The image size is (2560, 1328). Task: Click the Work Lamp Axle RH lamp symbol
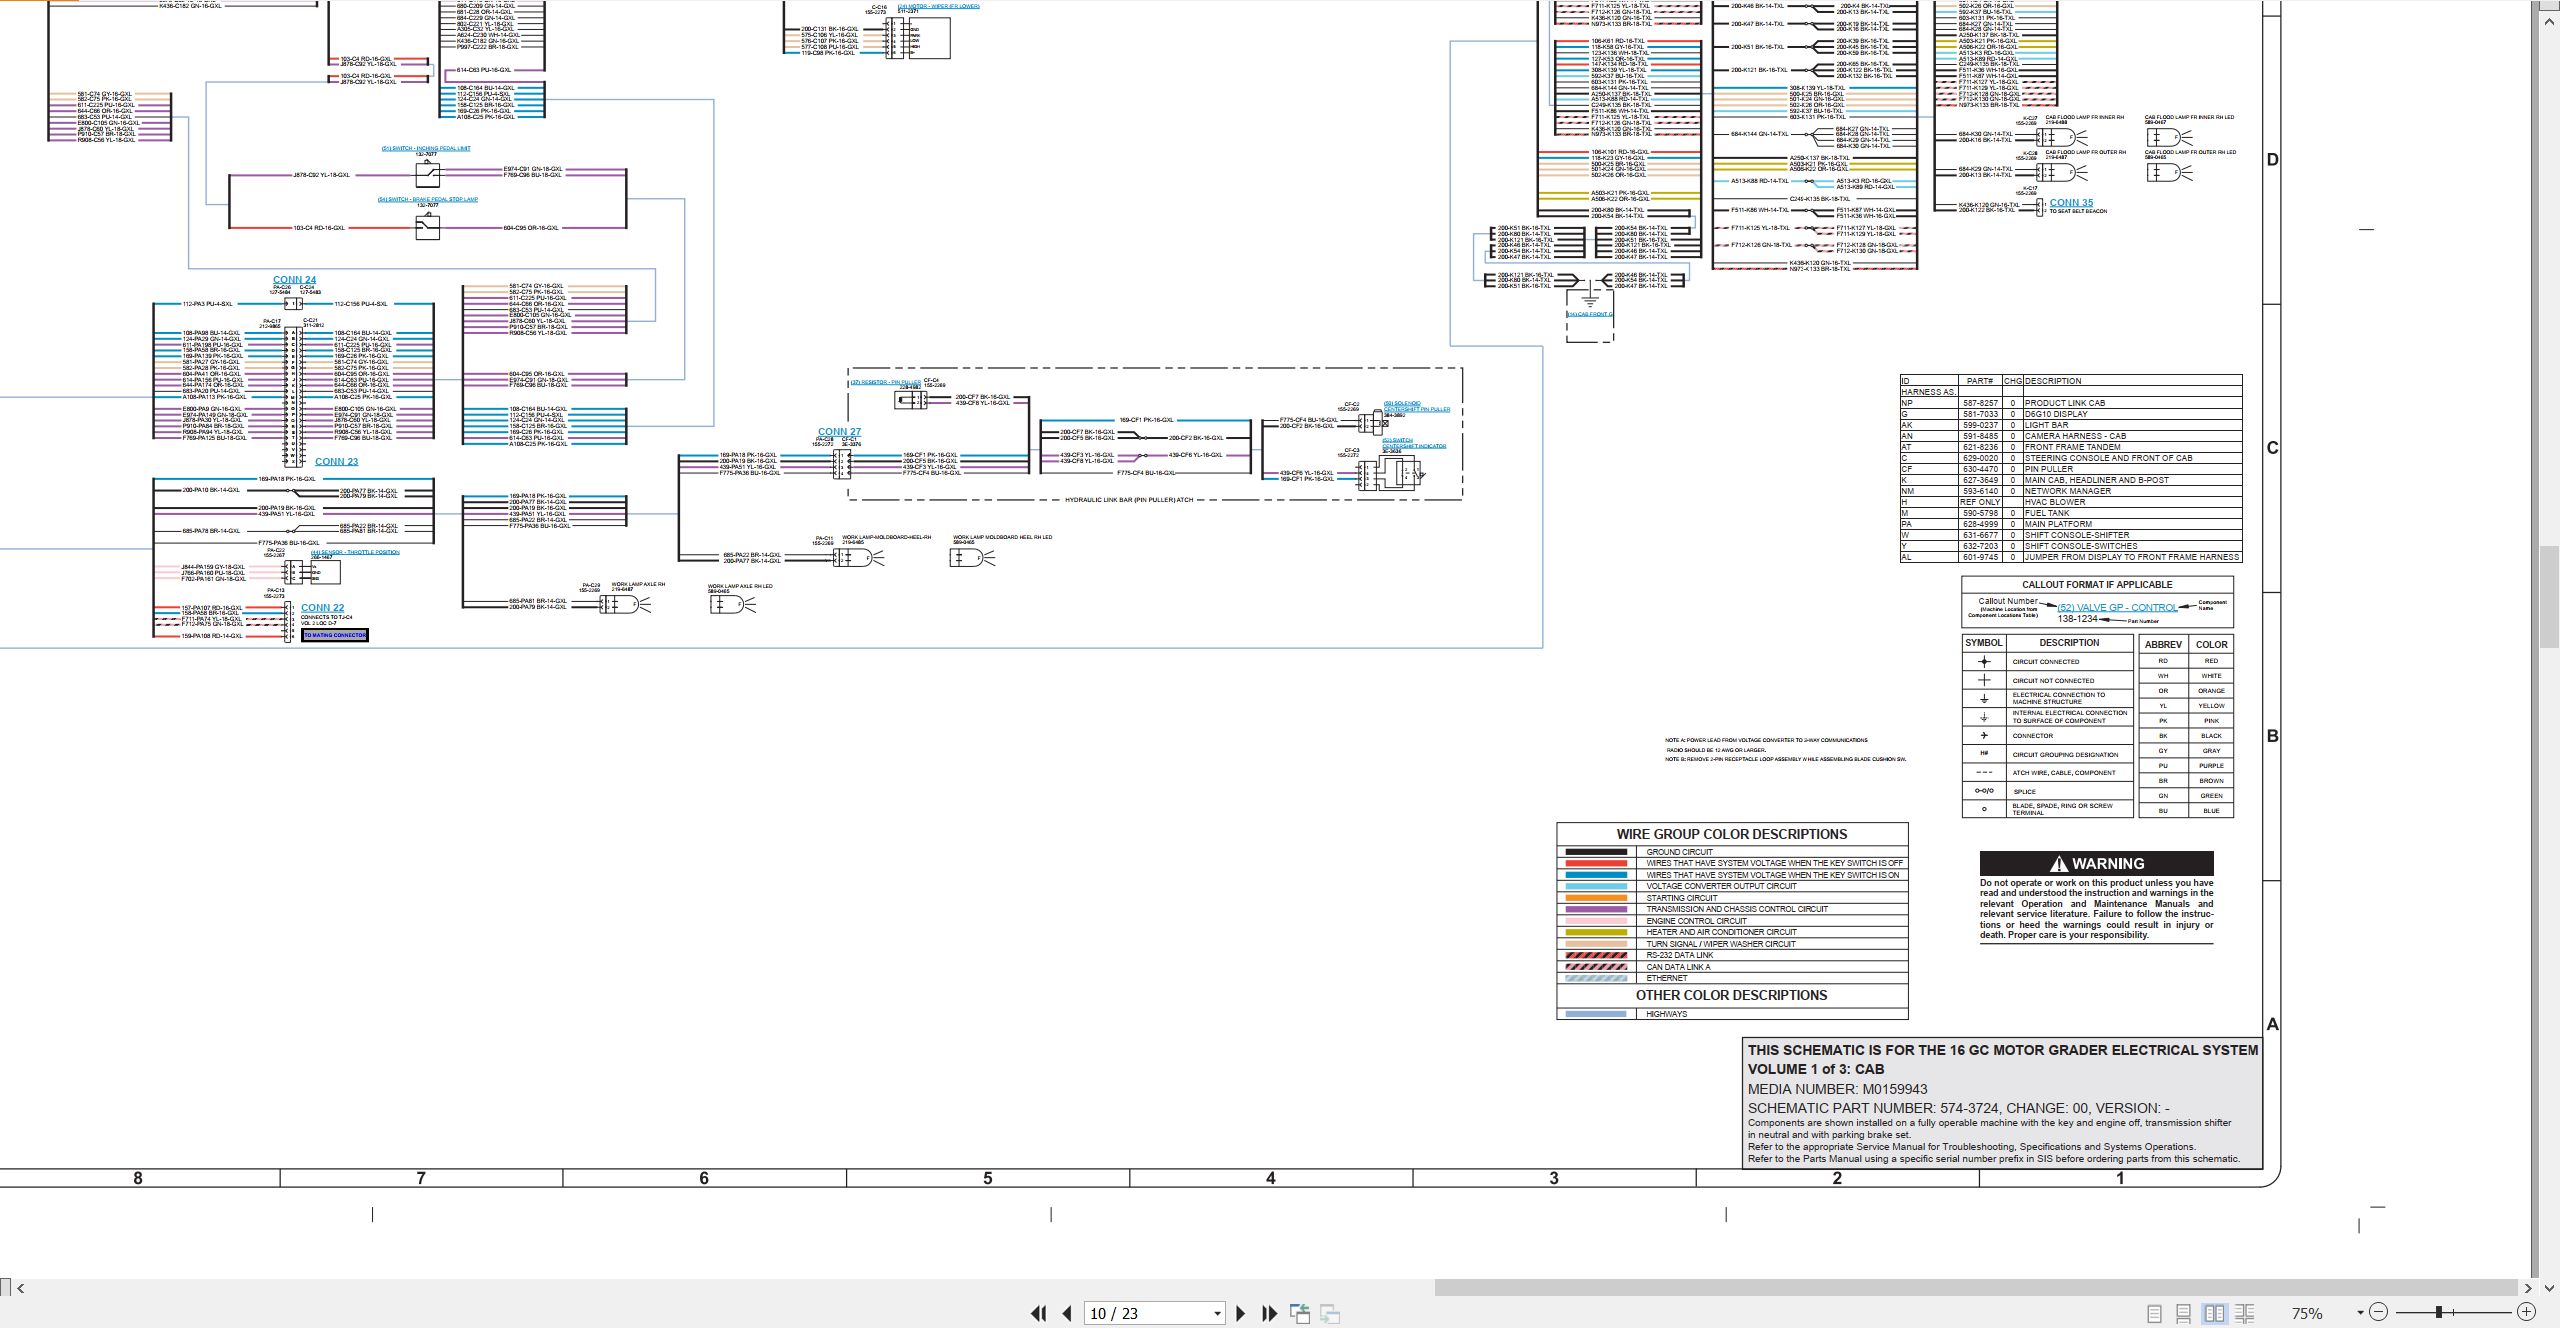click(625, 604)
